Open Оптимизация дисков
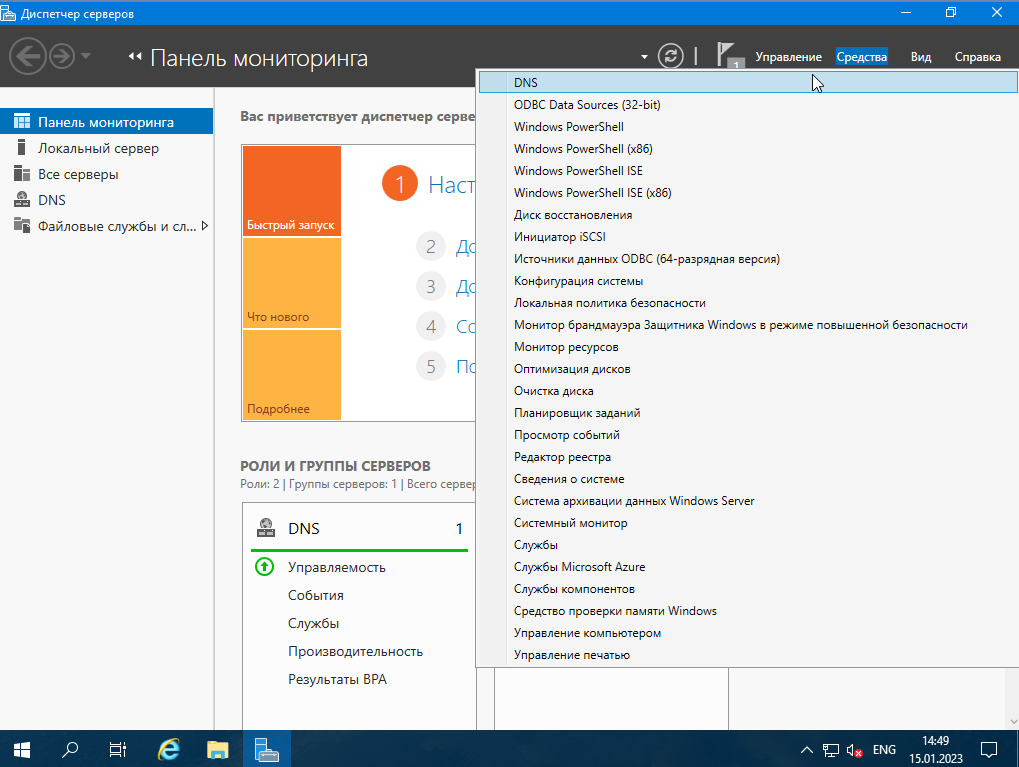Viewport: 1019px width, 767px height. (x=748, y=369)
